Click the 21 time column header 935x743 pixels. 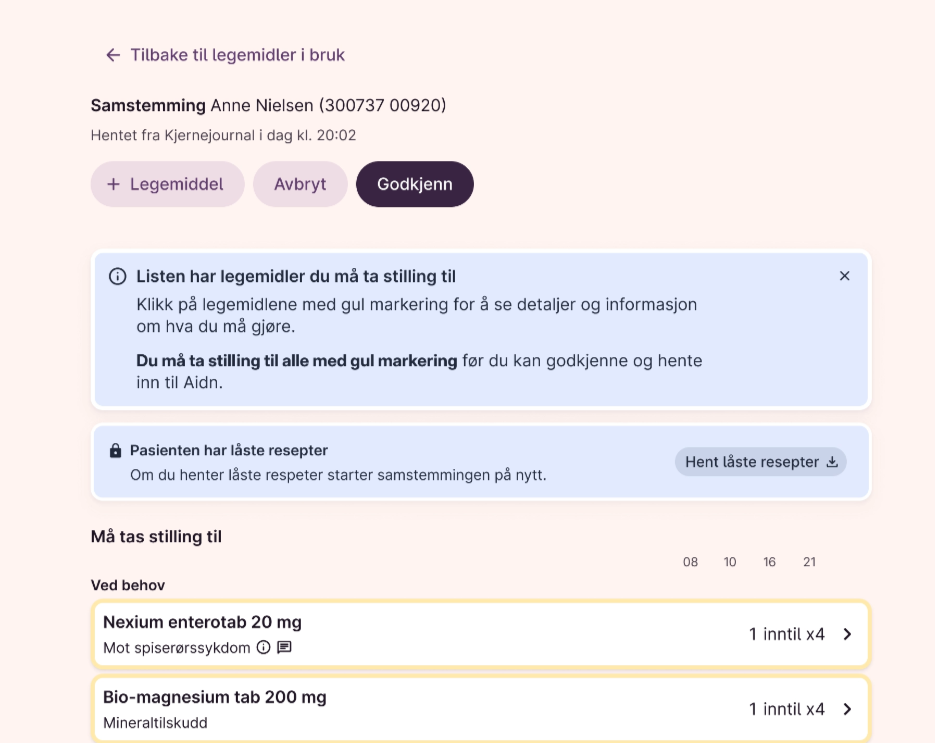pos(809,562)
